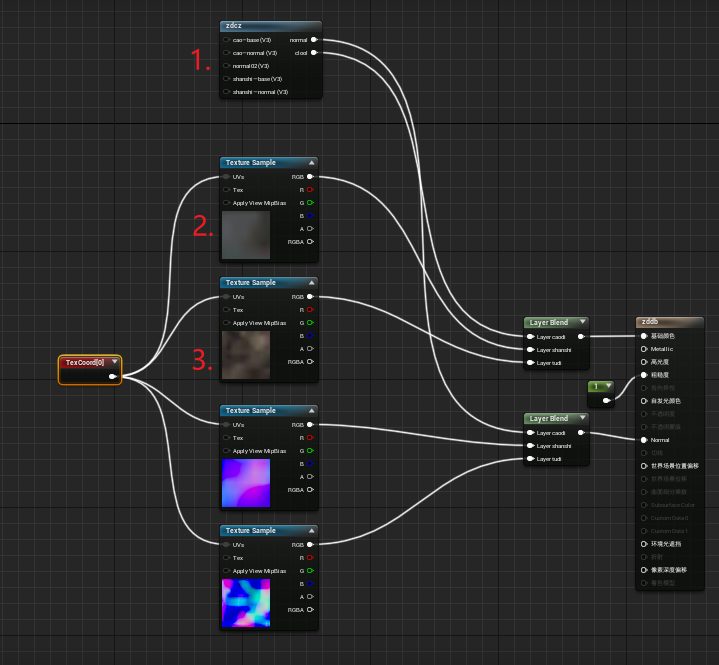Click the purple normal map thumbnail preview

tap(246, 483)
